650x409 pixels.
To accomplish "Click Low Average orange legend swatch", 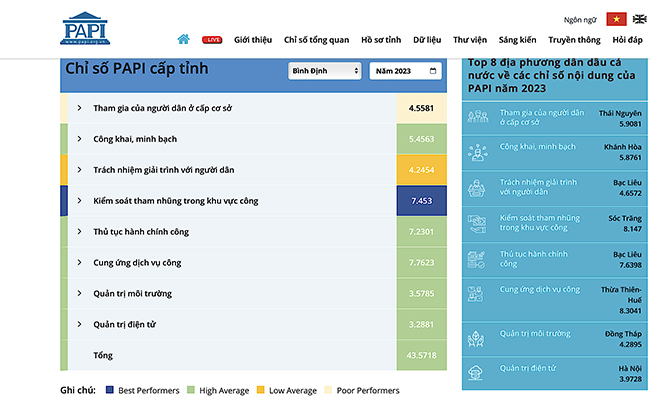I will (260, 390).
